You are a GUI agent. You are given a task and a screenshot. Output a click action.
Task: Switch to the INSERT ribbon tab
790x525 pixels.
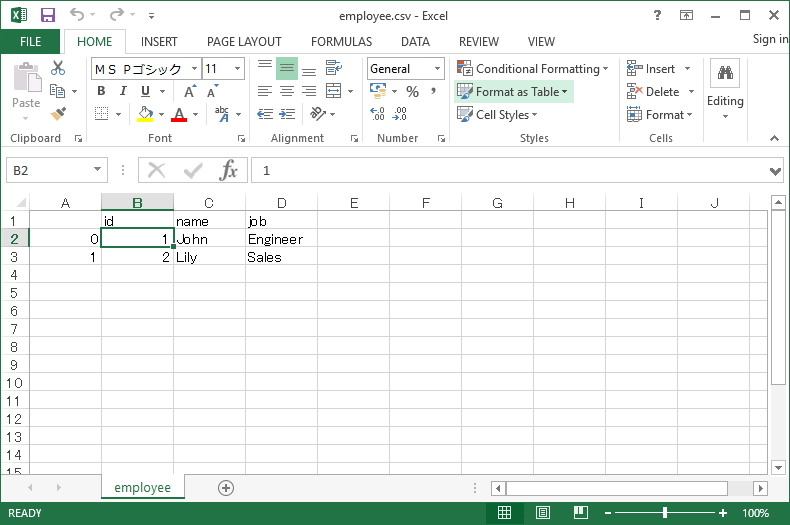(159, 42)
